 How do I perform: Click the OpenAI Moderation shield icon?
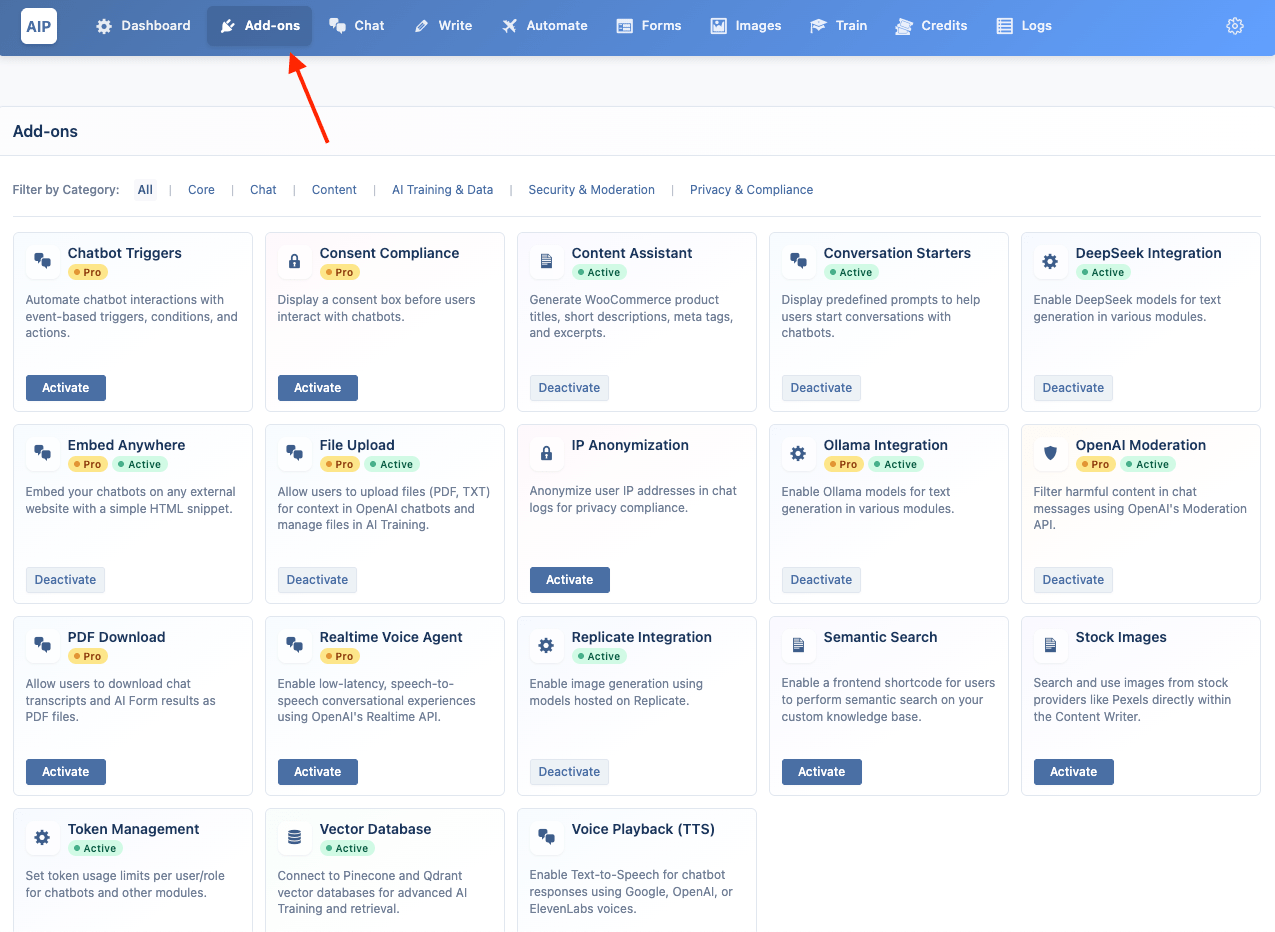tap(1050, 453)
